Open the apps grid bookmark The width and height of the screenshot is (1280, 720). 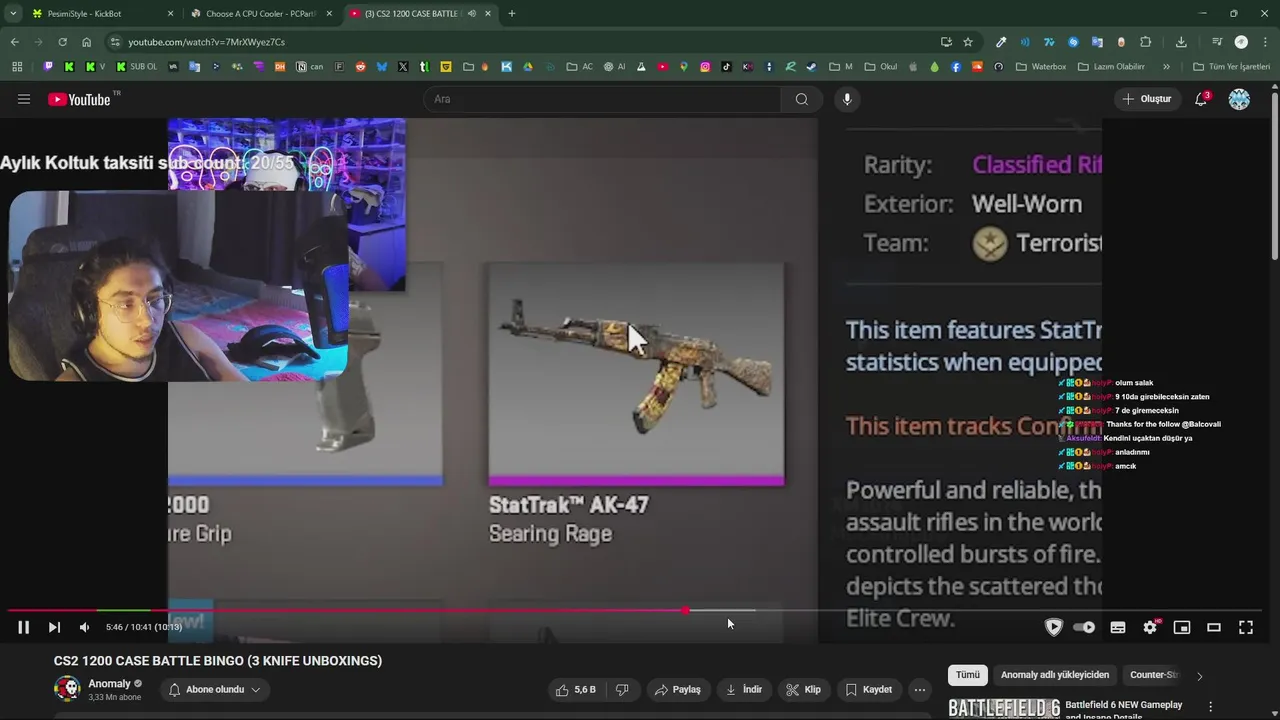17,67
